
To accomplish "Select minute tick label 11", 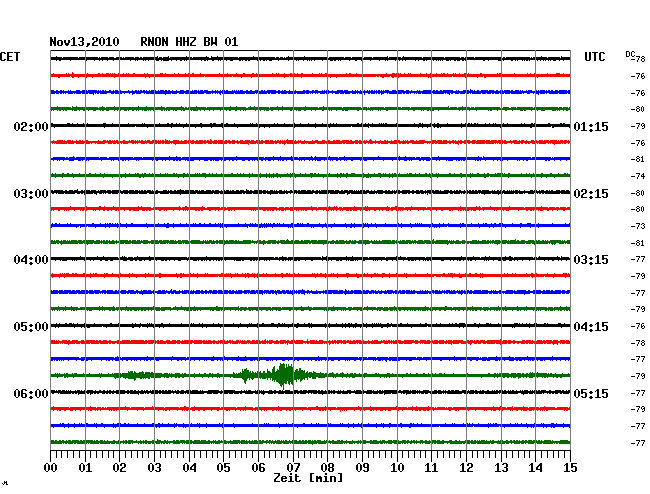I will click(431, 468).
